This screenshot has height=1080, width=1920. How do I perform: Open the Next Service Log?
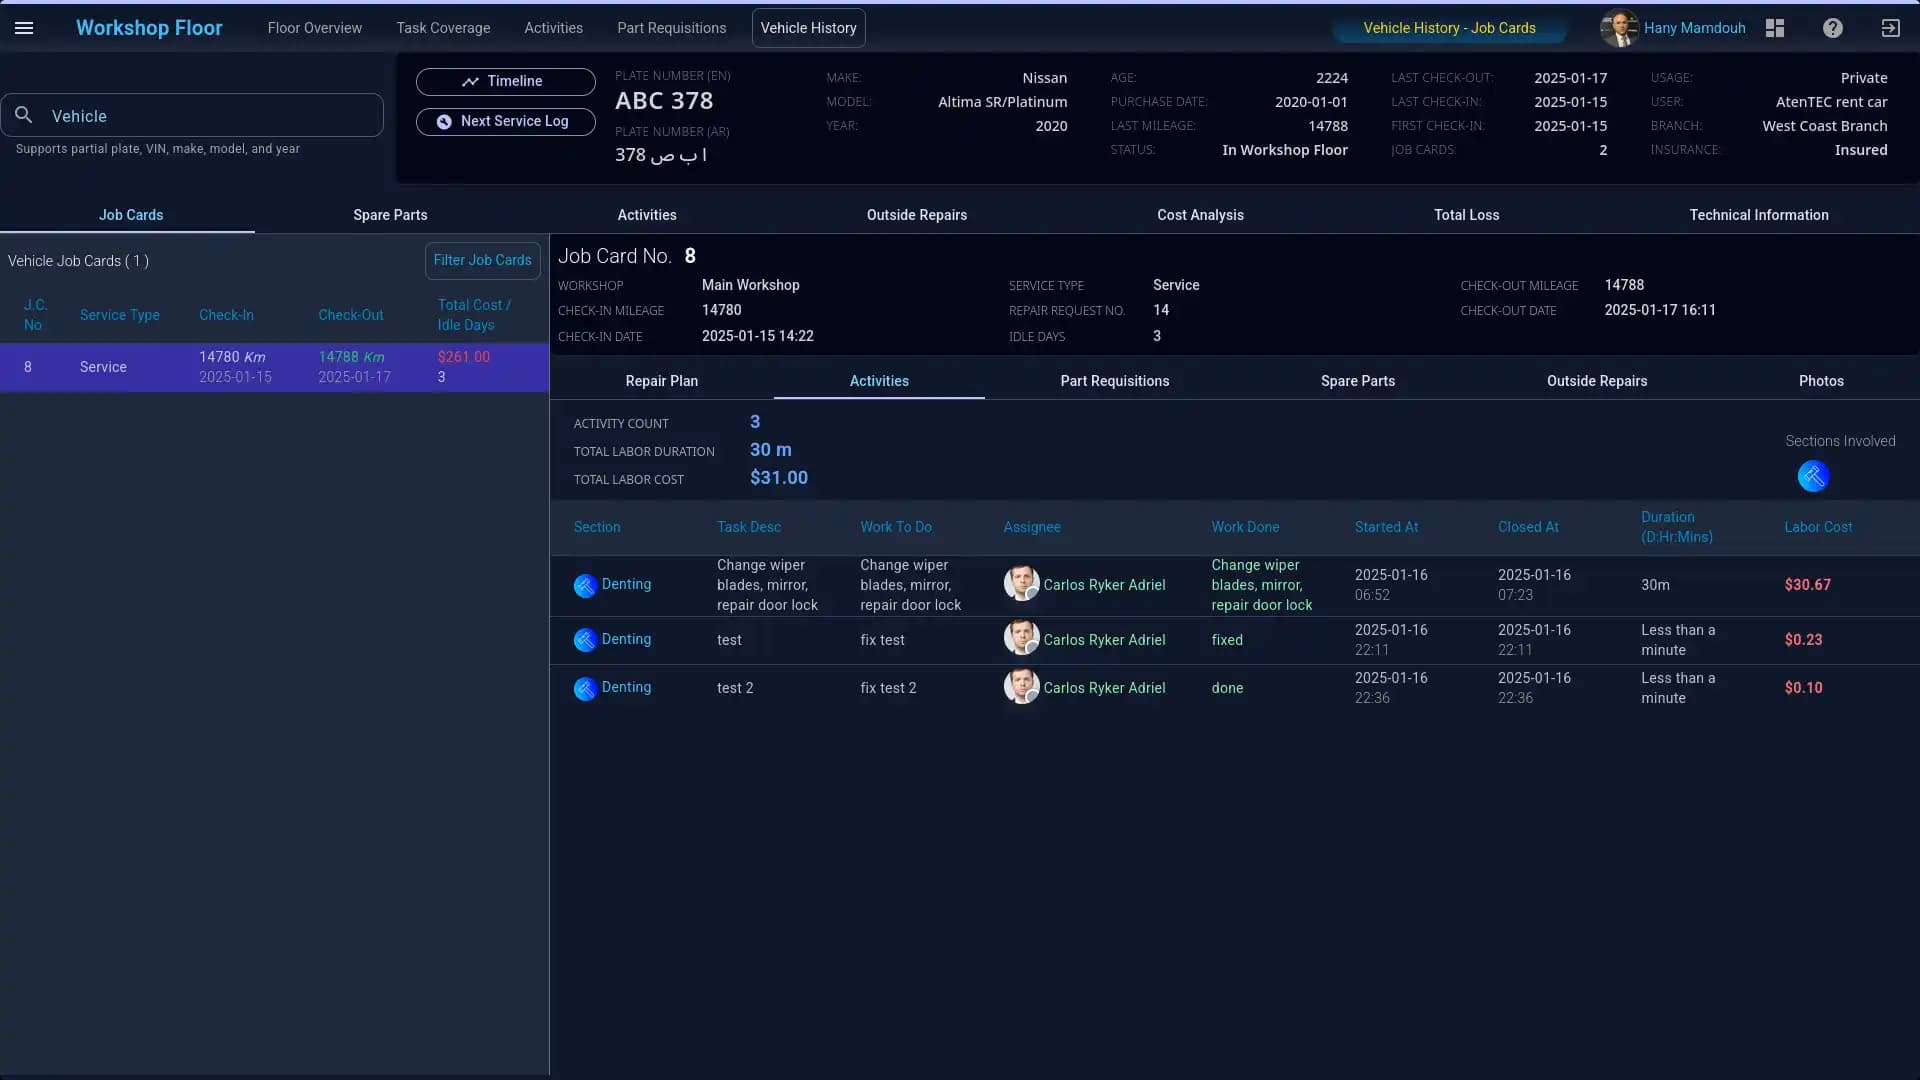[x=505, y=121]
